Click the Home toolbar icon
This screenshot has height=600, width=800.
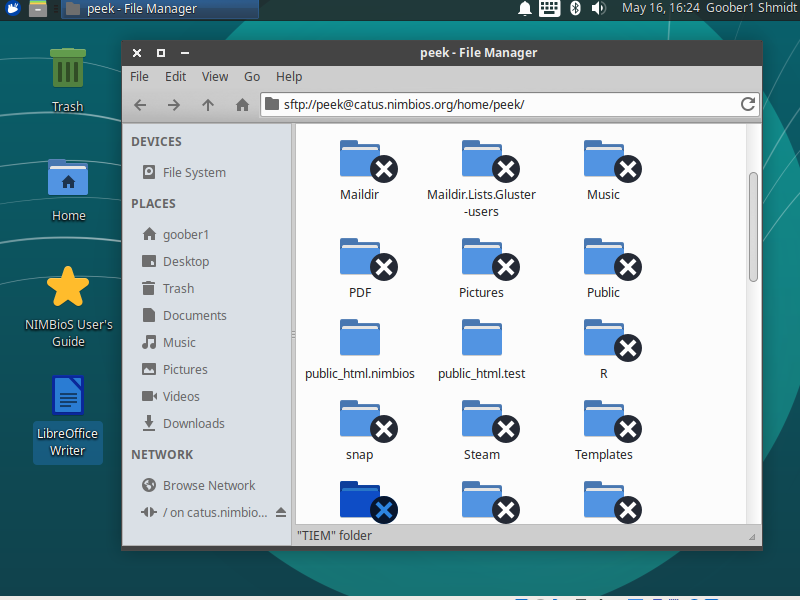[x=242, y=105]
